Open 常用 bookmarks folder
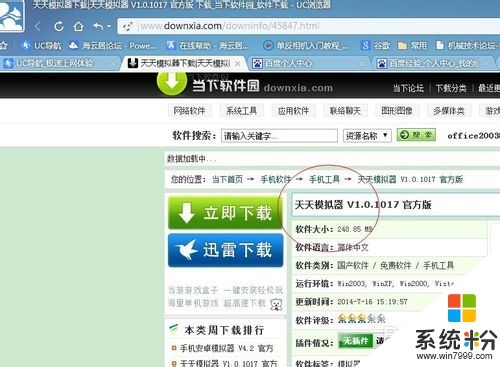Screen dimensions: 500x367 412,45
